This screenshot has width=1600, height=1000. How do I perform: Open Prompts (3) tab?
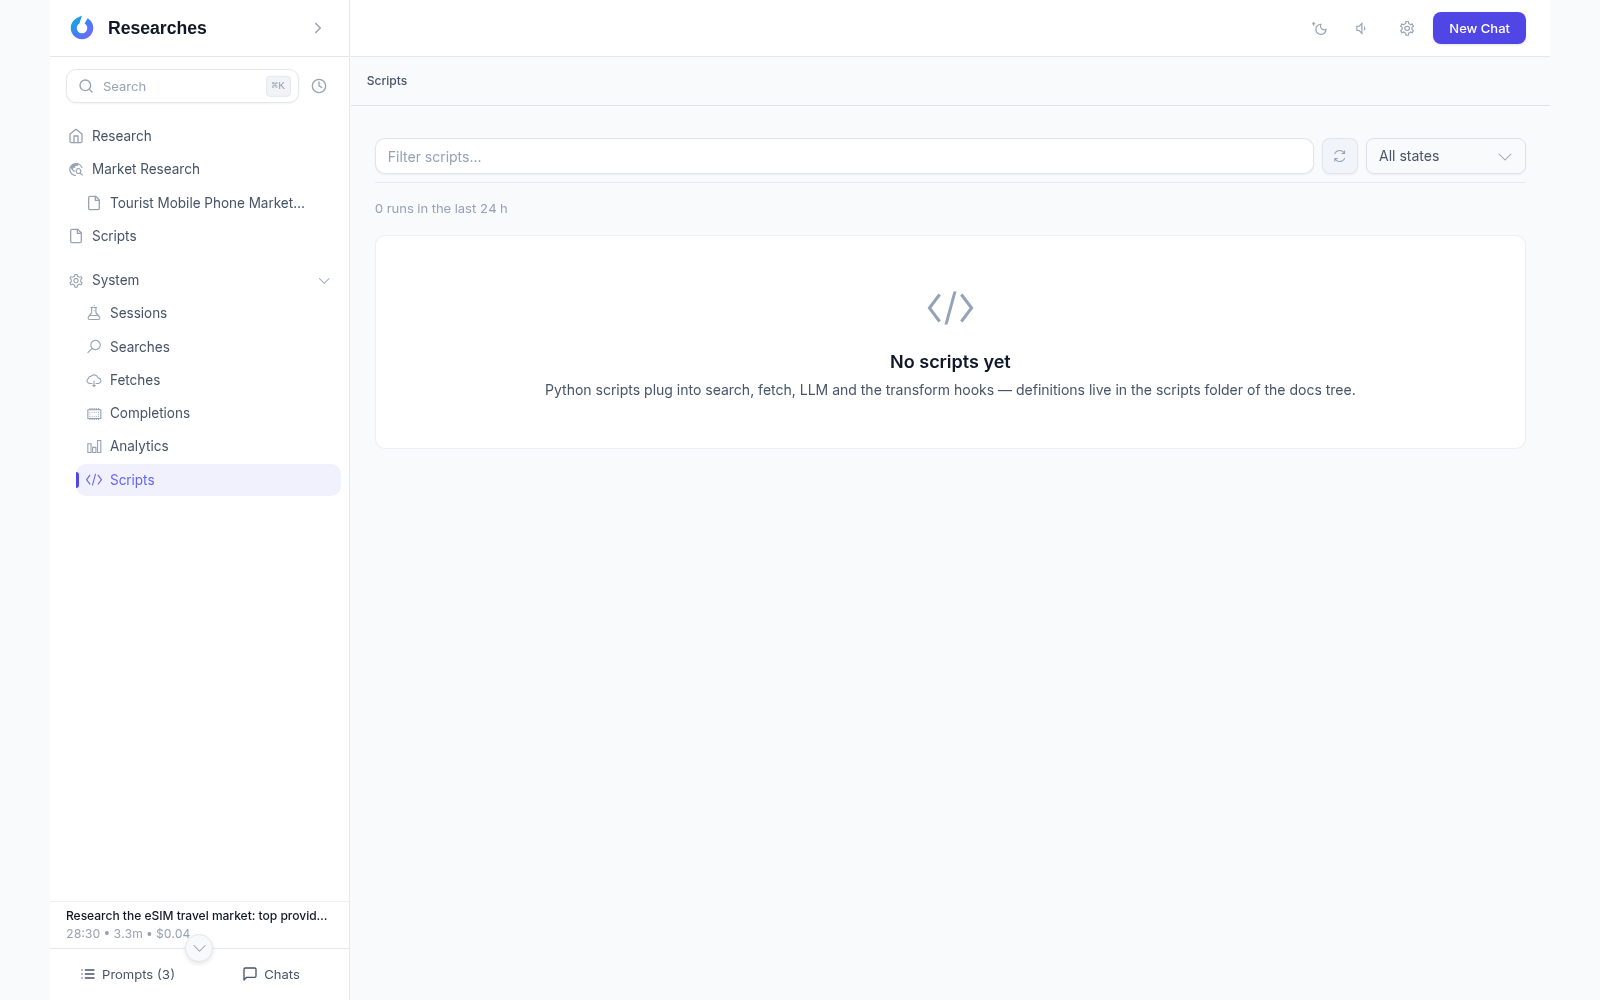127,974
